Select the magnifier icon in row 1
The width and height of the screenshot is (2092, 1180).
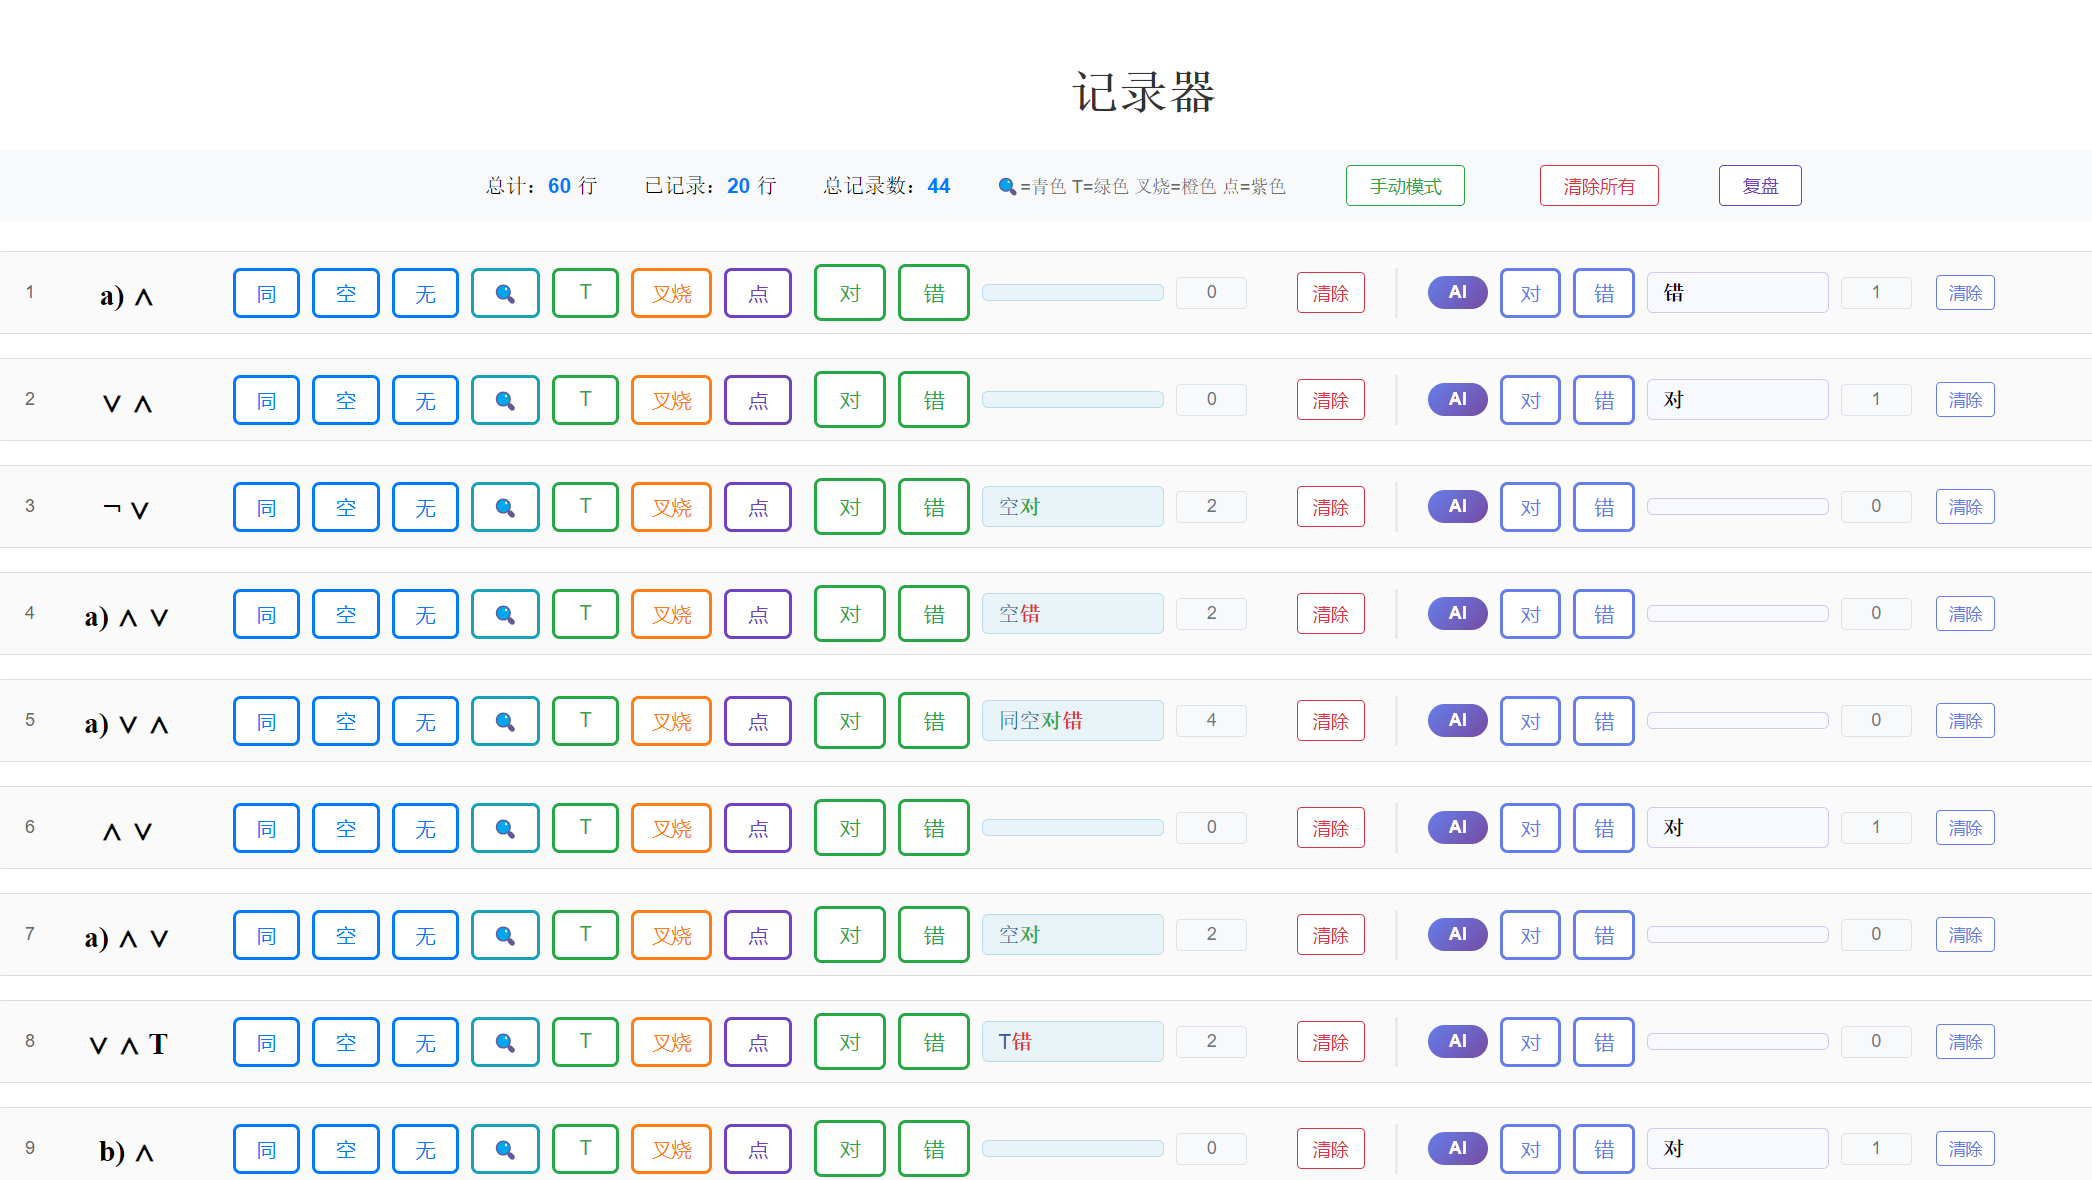(504, 292)
